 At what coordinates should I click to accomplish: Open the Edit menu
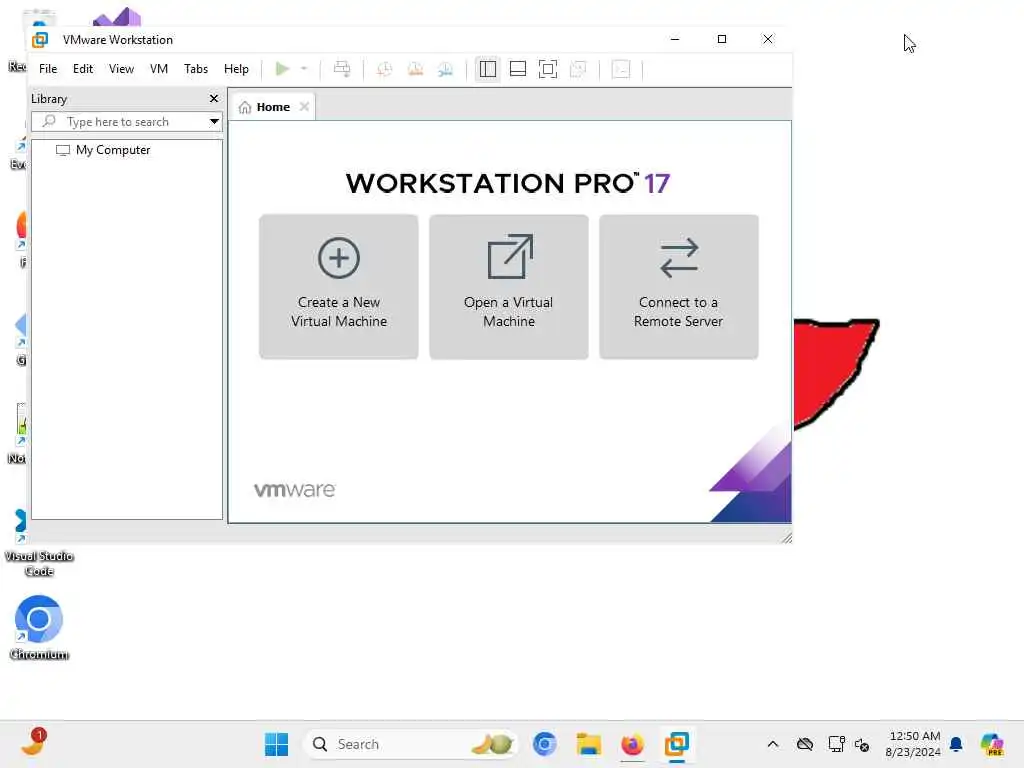click(83, 69)
